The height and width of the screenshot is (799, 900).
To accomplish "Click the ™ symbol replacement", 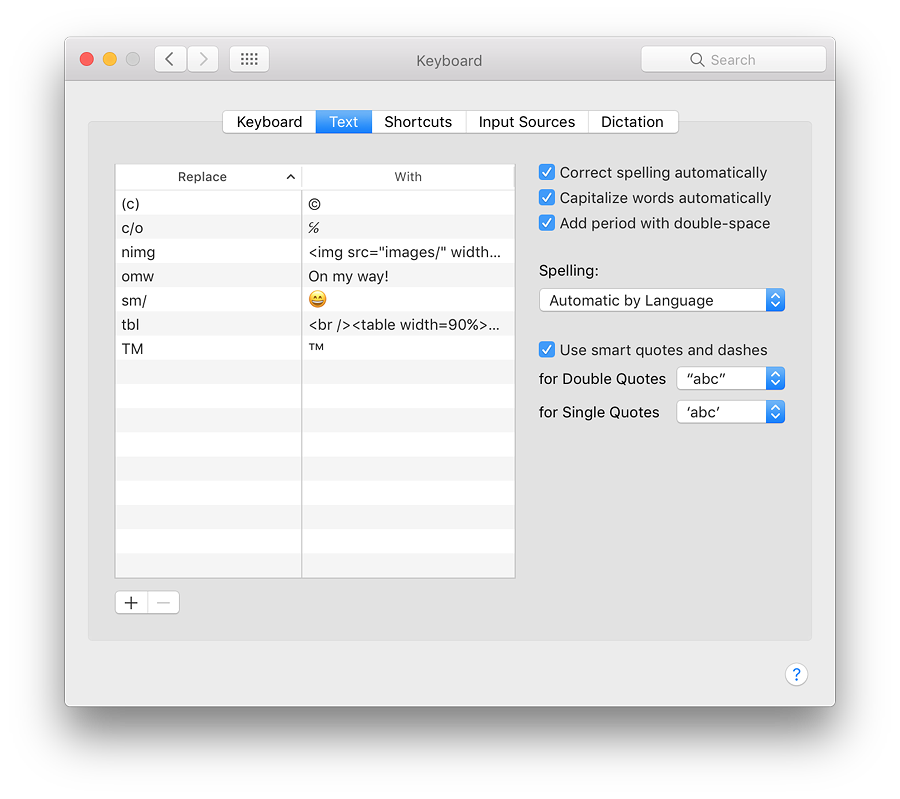I will [x=316, y=347].
